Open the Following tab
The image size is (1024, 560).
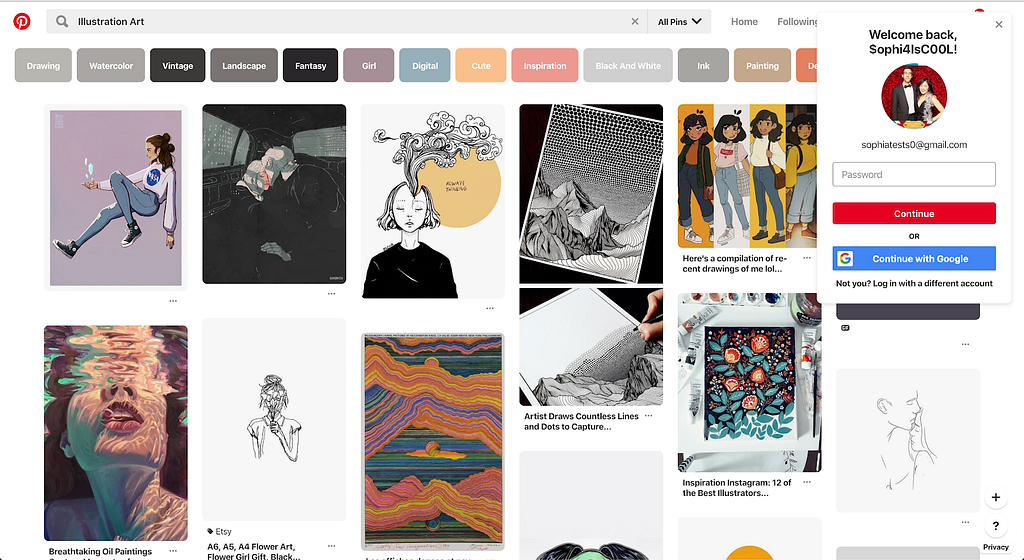[x=797, y=21]
